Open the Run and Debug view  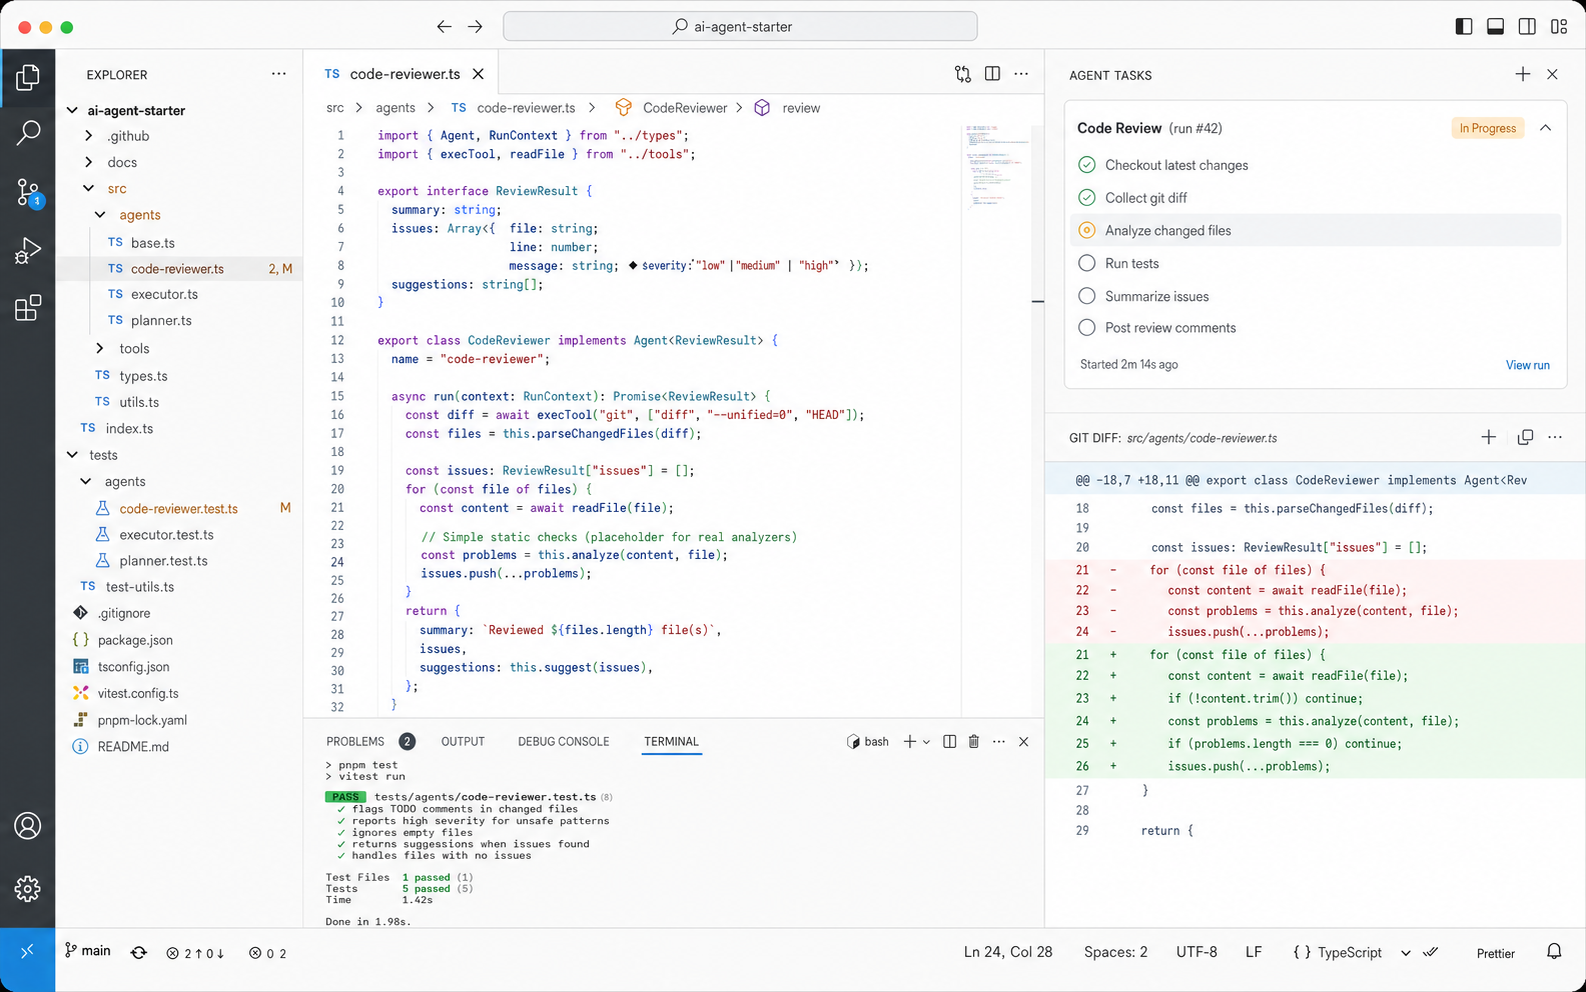(x=28, y=250)
